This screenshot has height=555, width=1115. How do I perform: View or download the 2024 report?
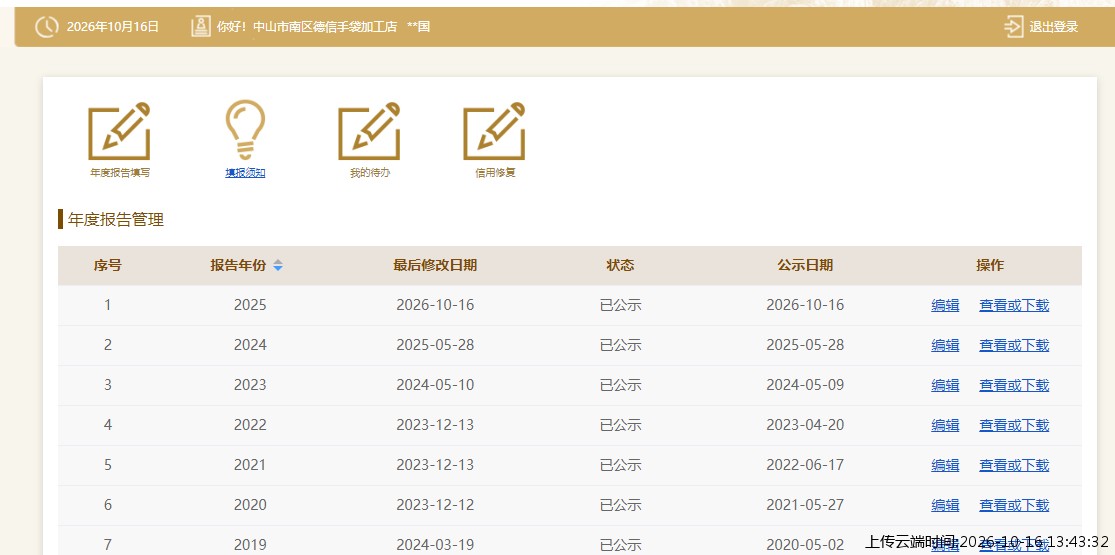(x=1014, y=345)
